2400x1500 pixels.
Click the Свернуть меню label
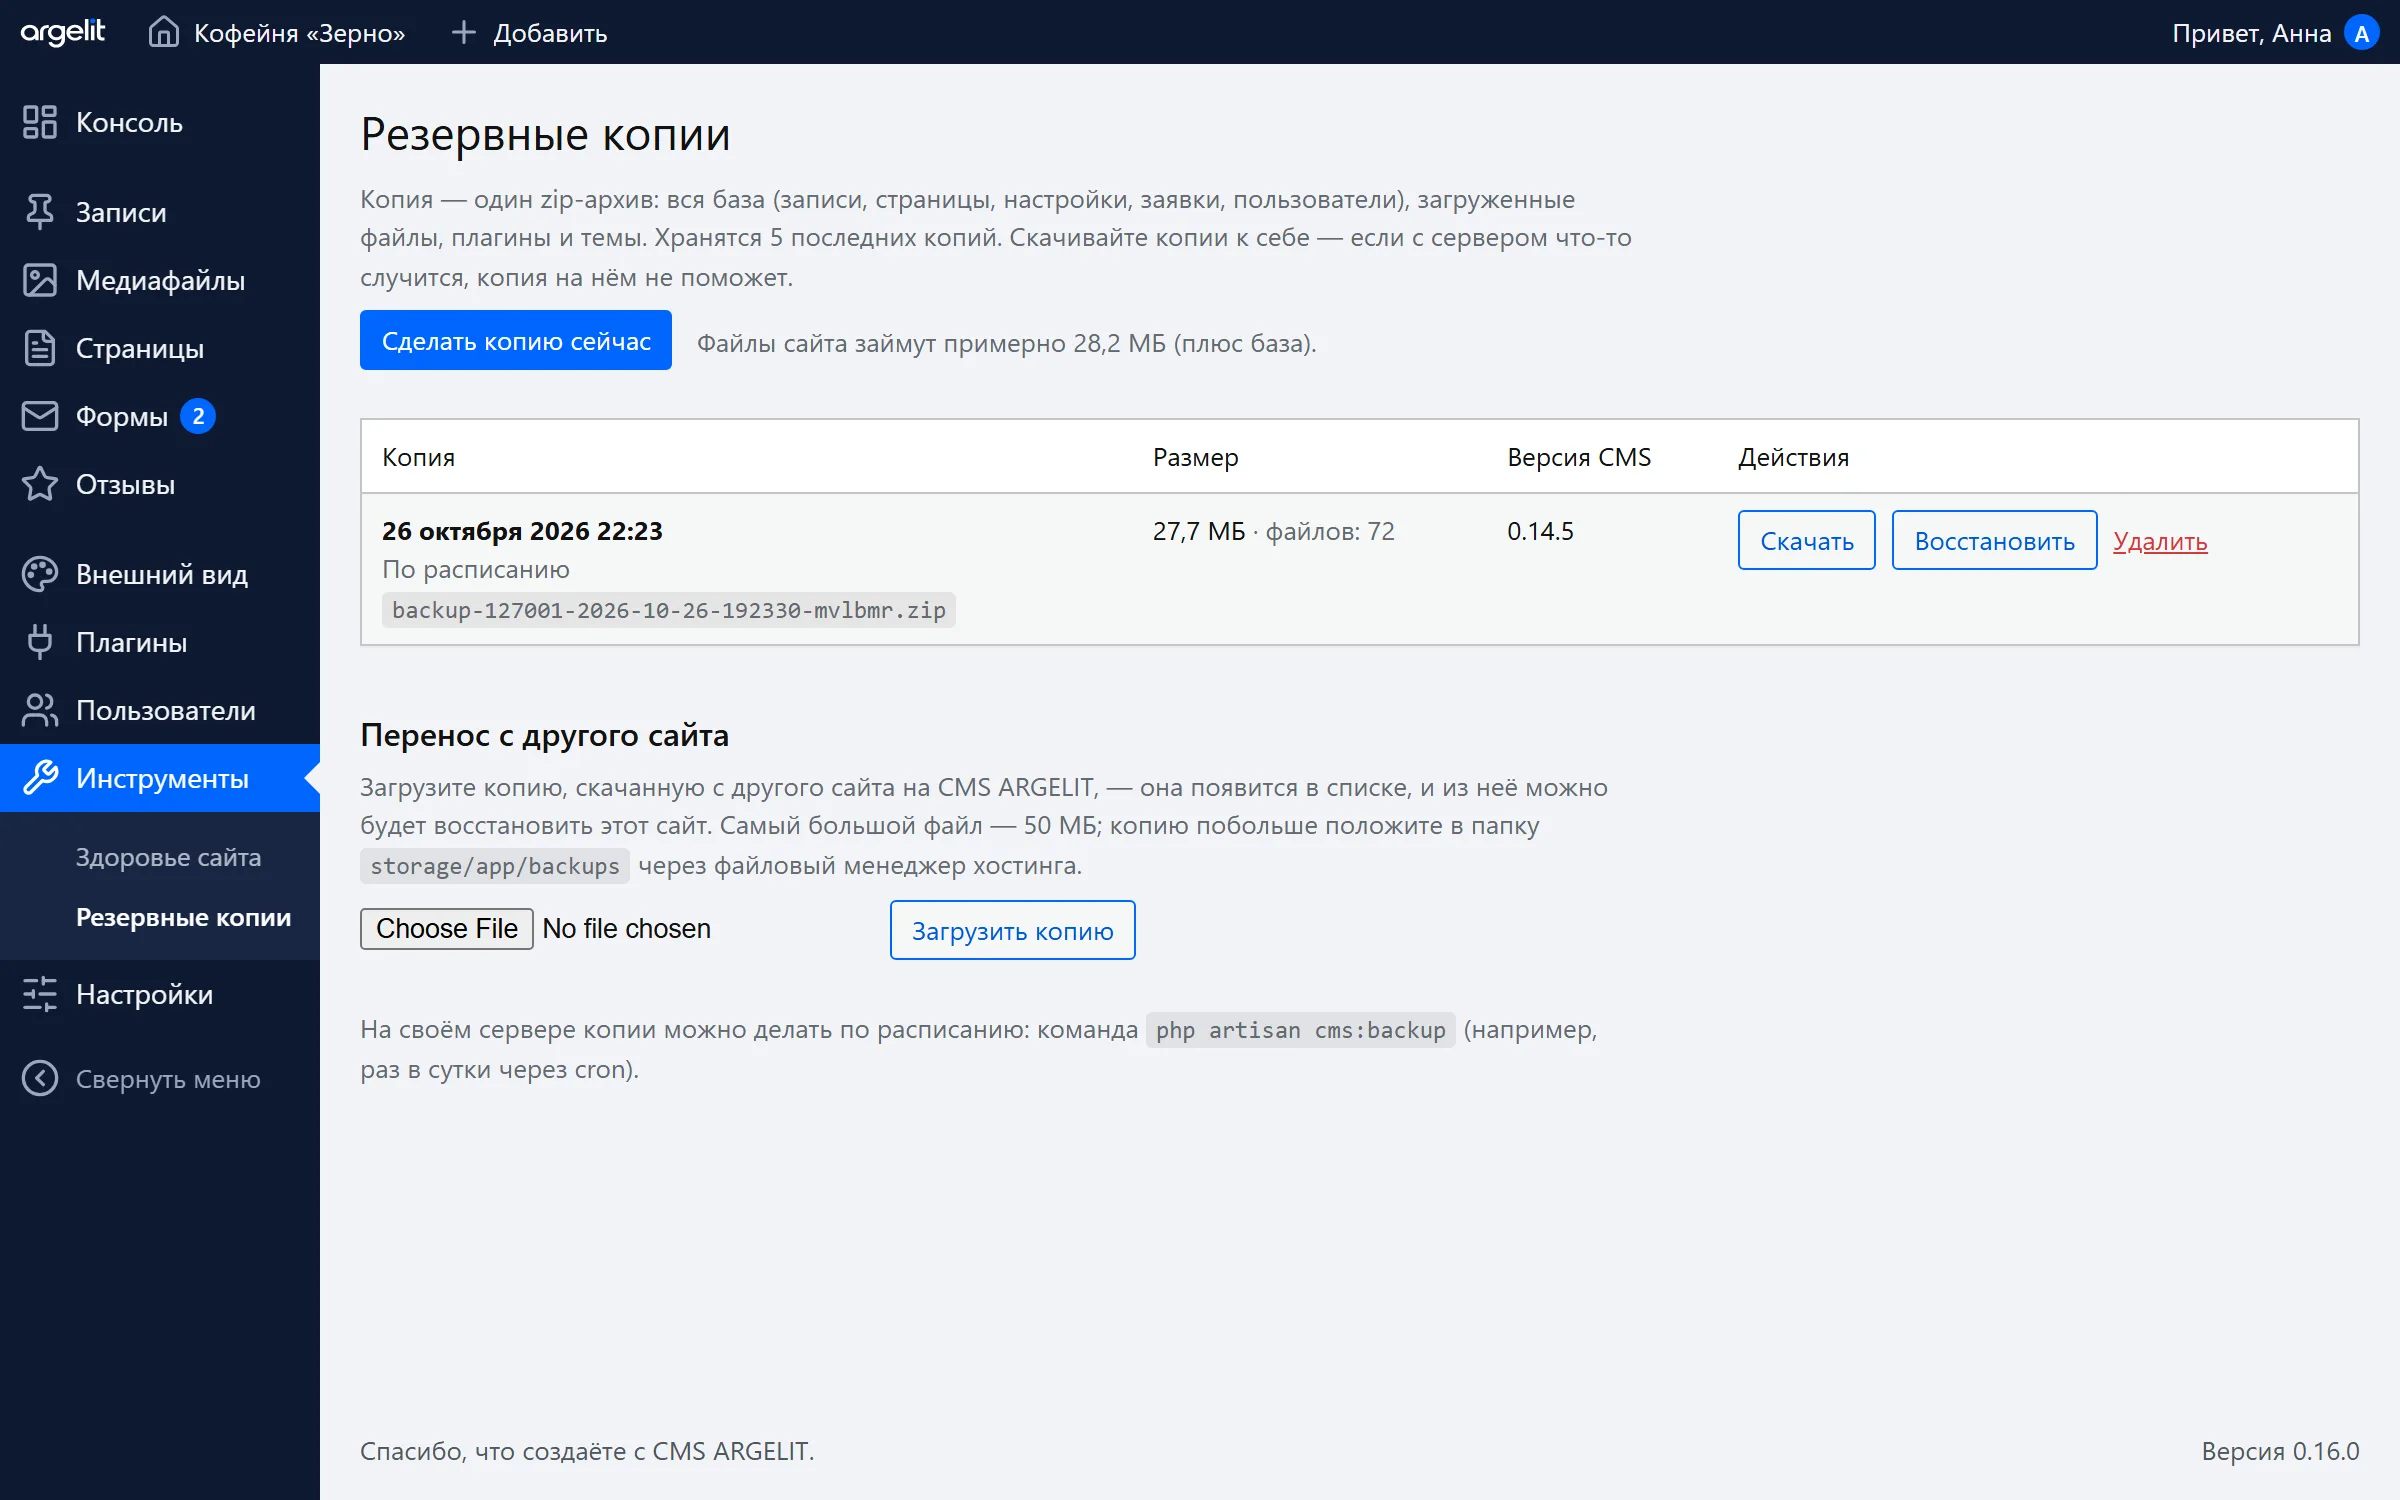(x=168, y=1079)
